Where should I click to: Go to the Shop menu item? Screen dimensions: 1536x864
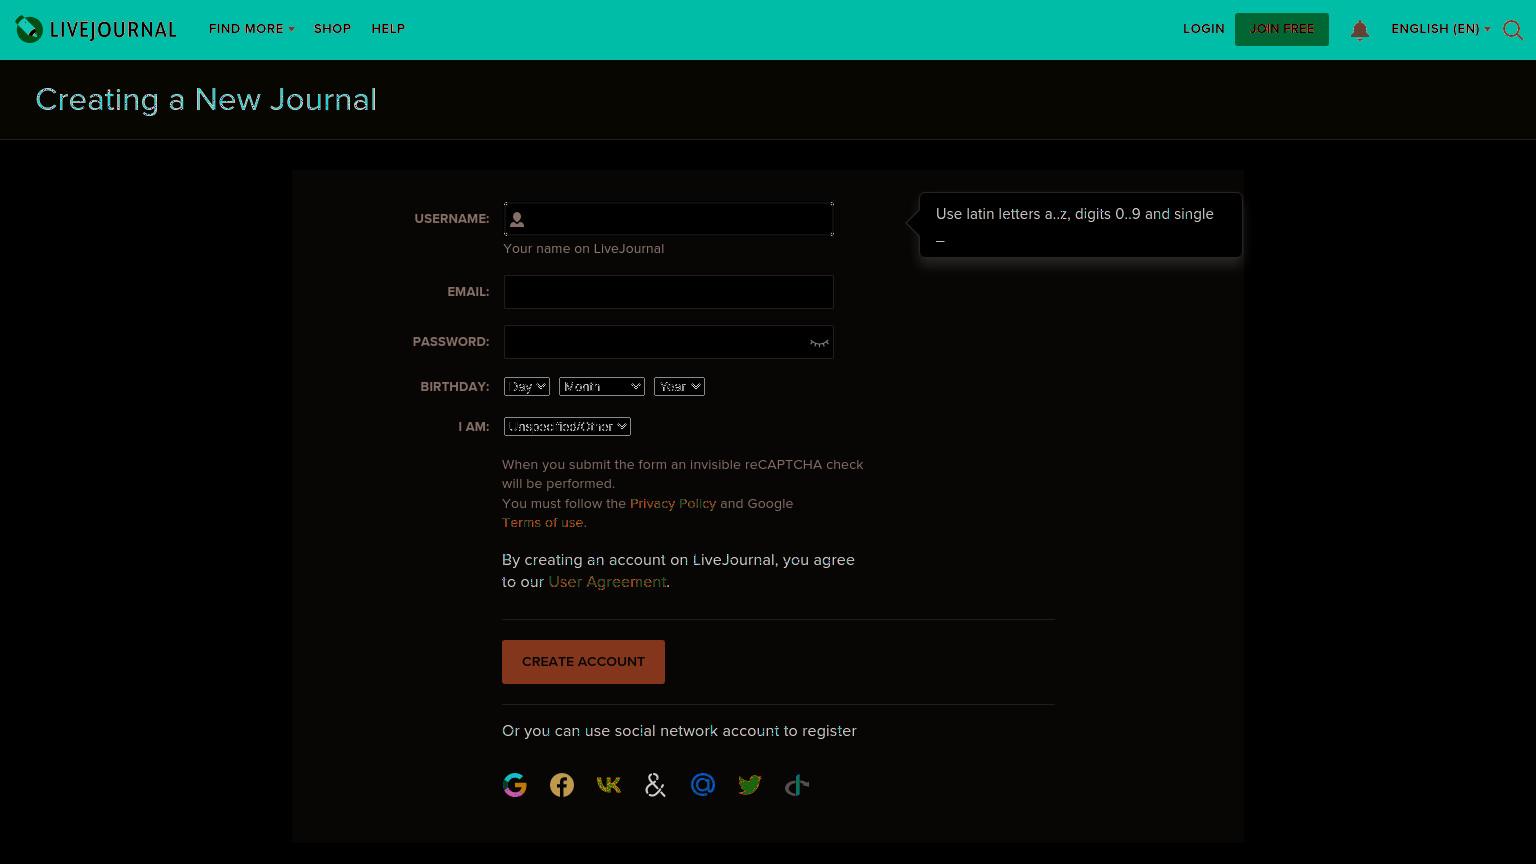(332, 29)
